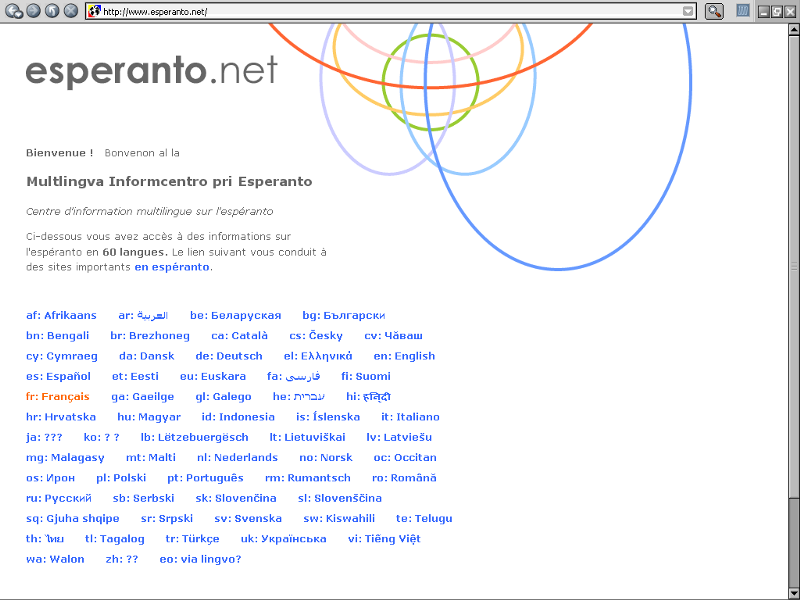Choose the "de: Deutsch" language link
The height and width of the screenshot is (600, 800).
[x=229, y=356]
